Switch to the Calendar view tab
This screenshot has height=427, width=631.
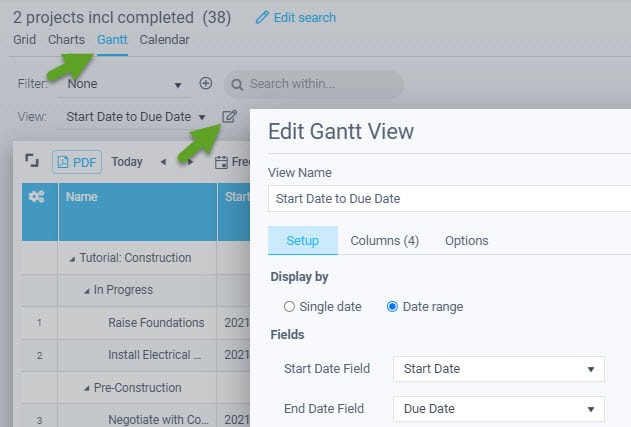coord(164,40)
